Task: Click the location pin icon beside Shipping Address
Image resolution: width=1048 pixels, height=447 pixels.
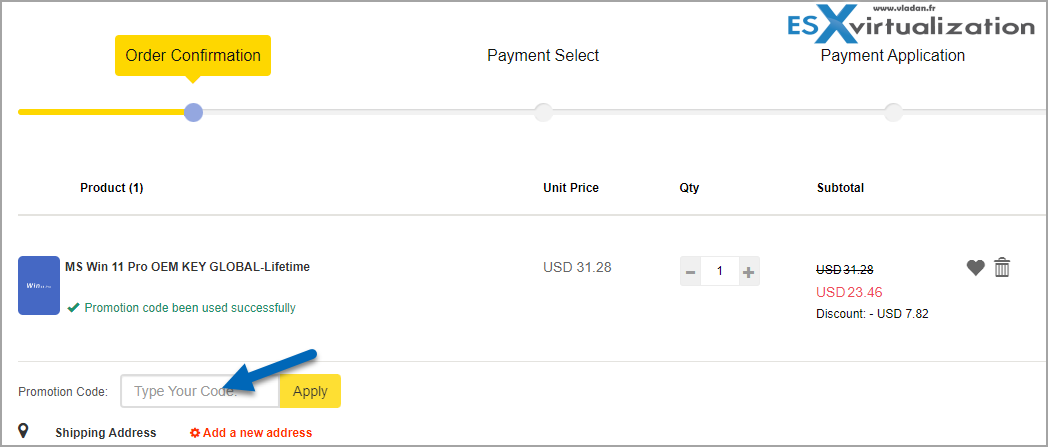Action: 23,431
